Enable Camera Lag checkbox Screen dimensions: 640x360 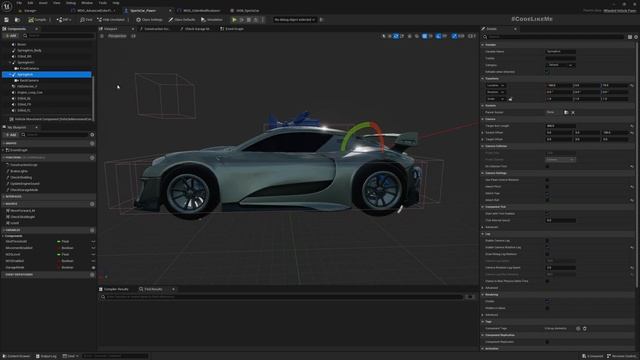pyautogui.click(x=547, y=240)
